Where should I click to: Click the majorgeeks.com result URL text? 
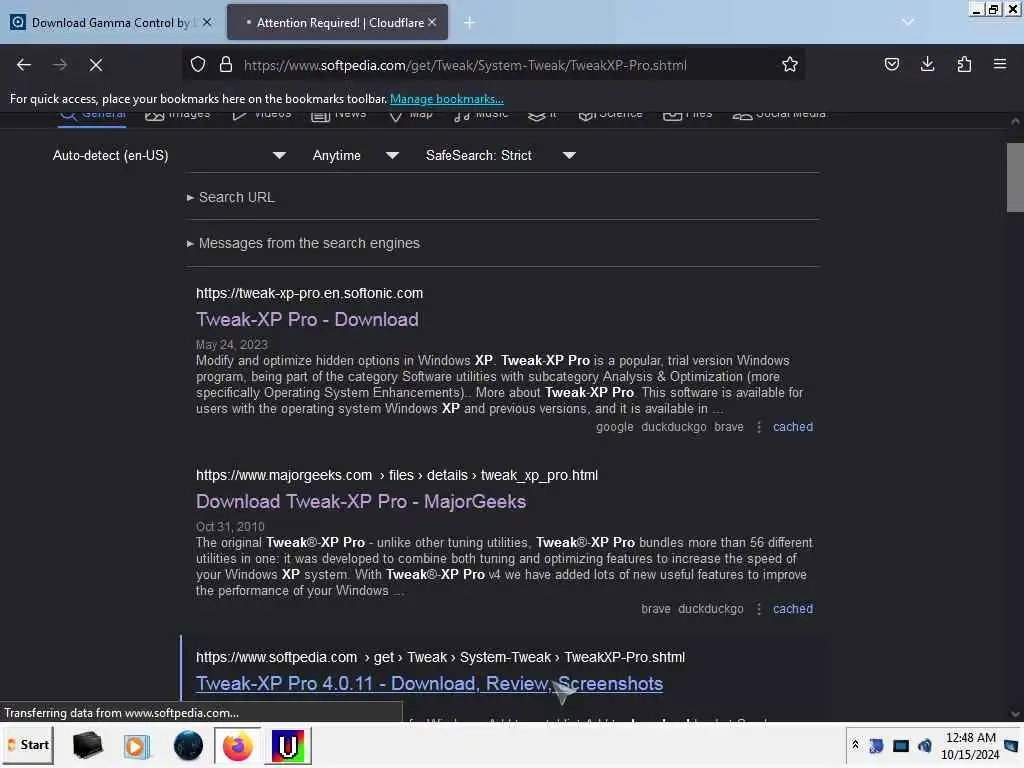(396, 475)
